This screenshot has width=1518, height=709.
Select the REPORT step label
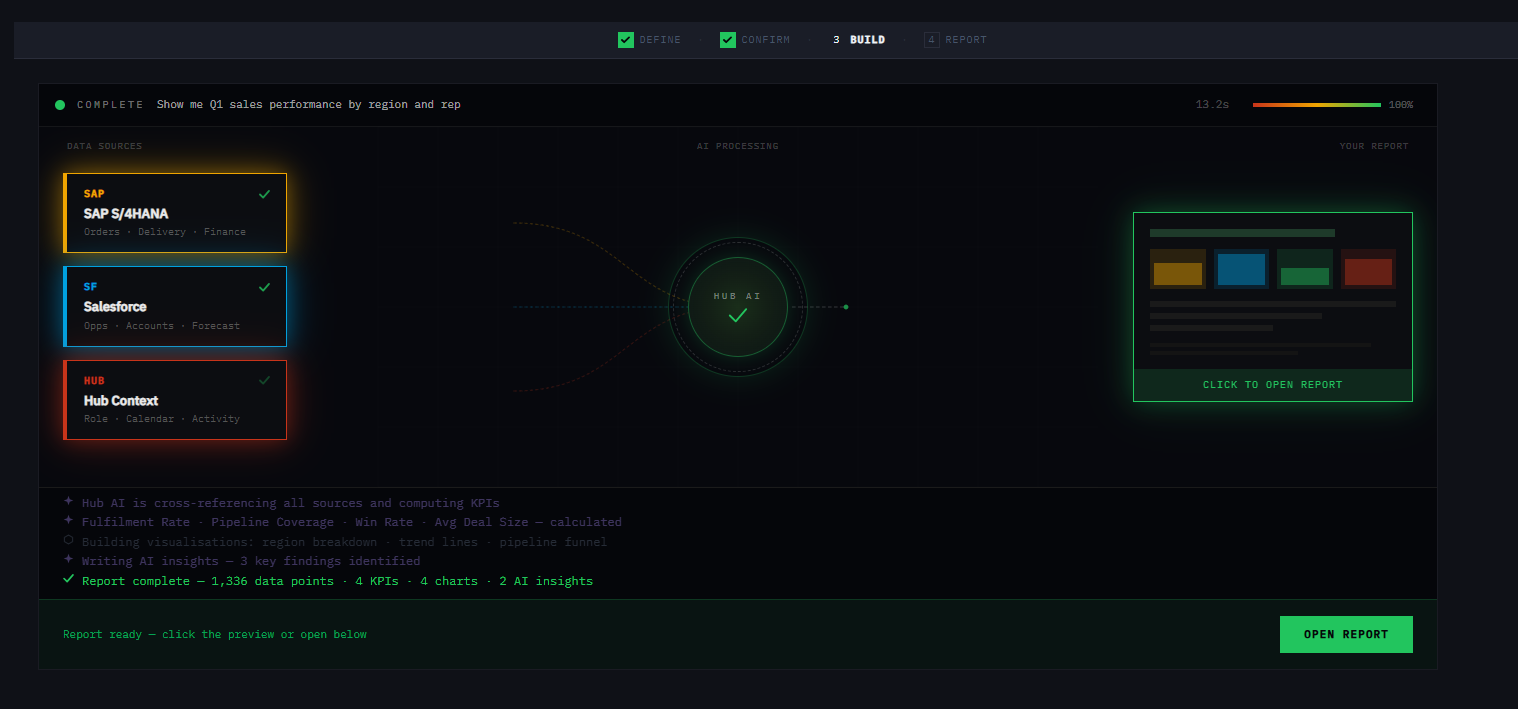pyautogui.click(x=966, y=40)
